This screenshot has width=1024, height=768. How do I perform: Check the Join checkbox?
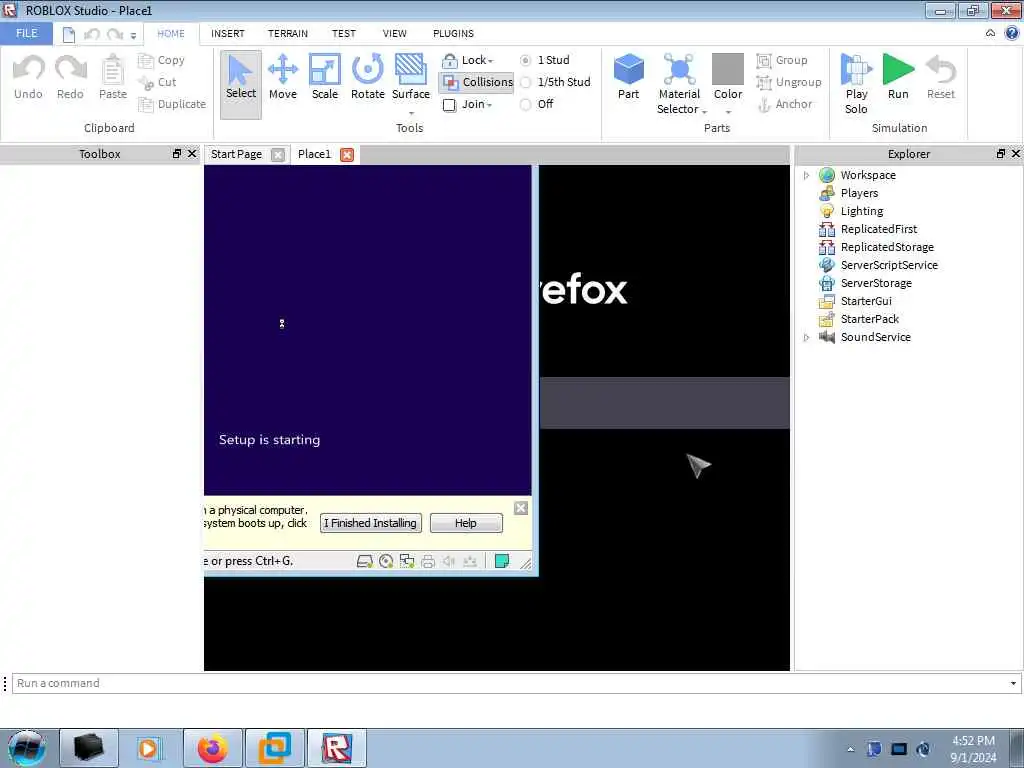[449, 104]
